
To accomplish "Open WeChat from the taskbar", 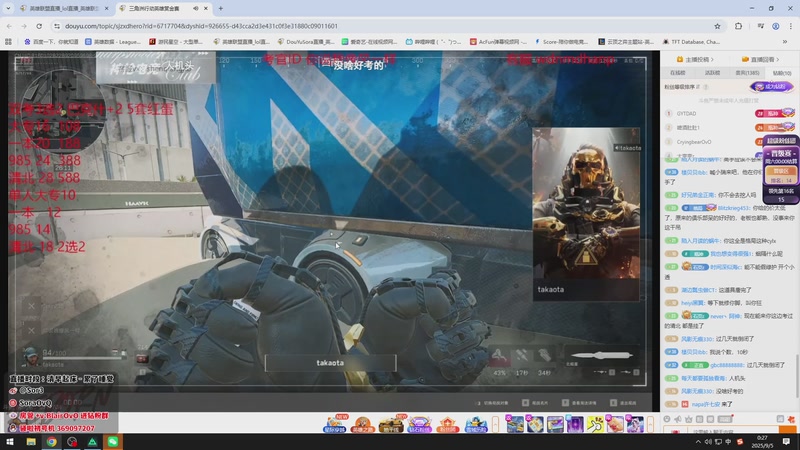I will pos(113,442).
